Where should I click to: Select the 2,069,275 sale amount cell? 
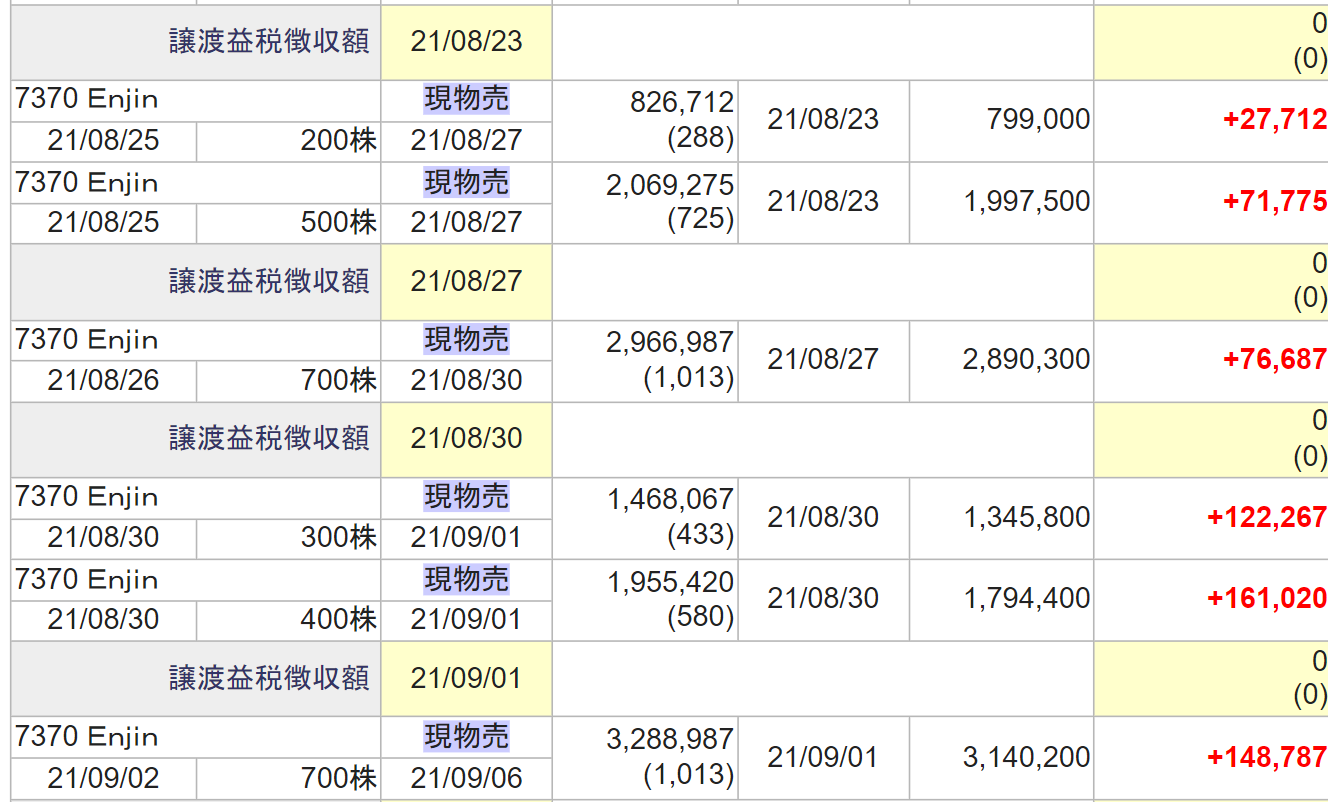670,185
